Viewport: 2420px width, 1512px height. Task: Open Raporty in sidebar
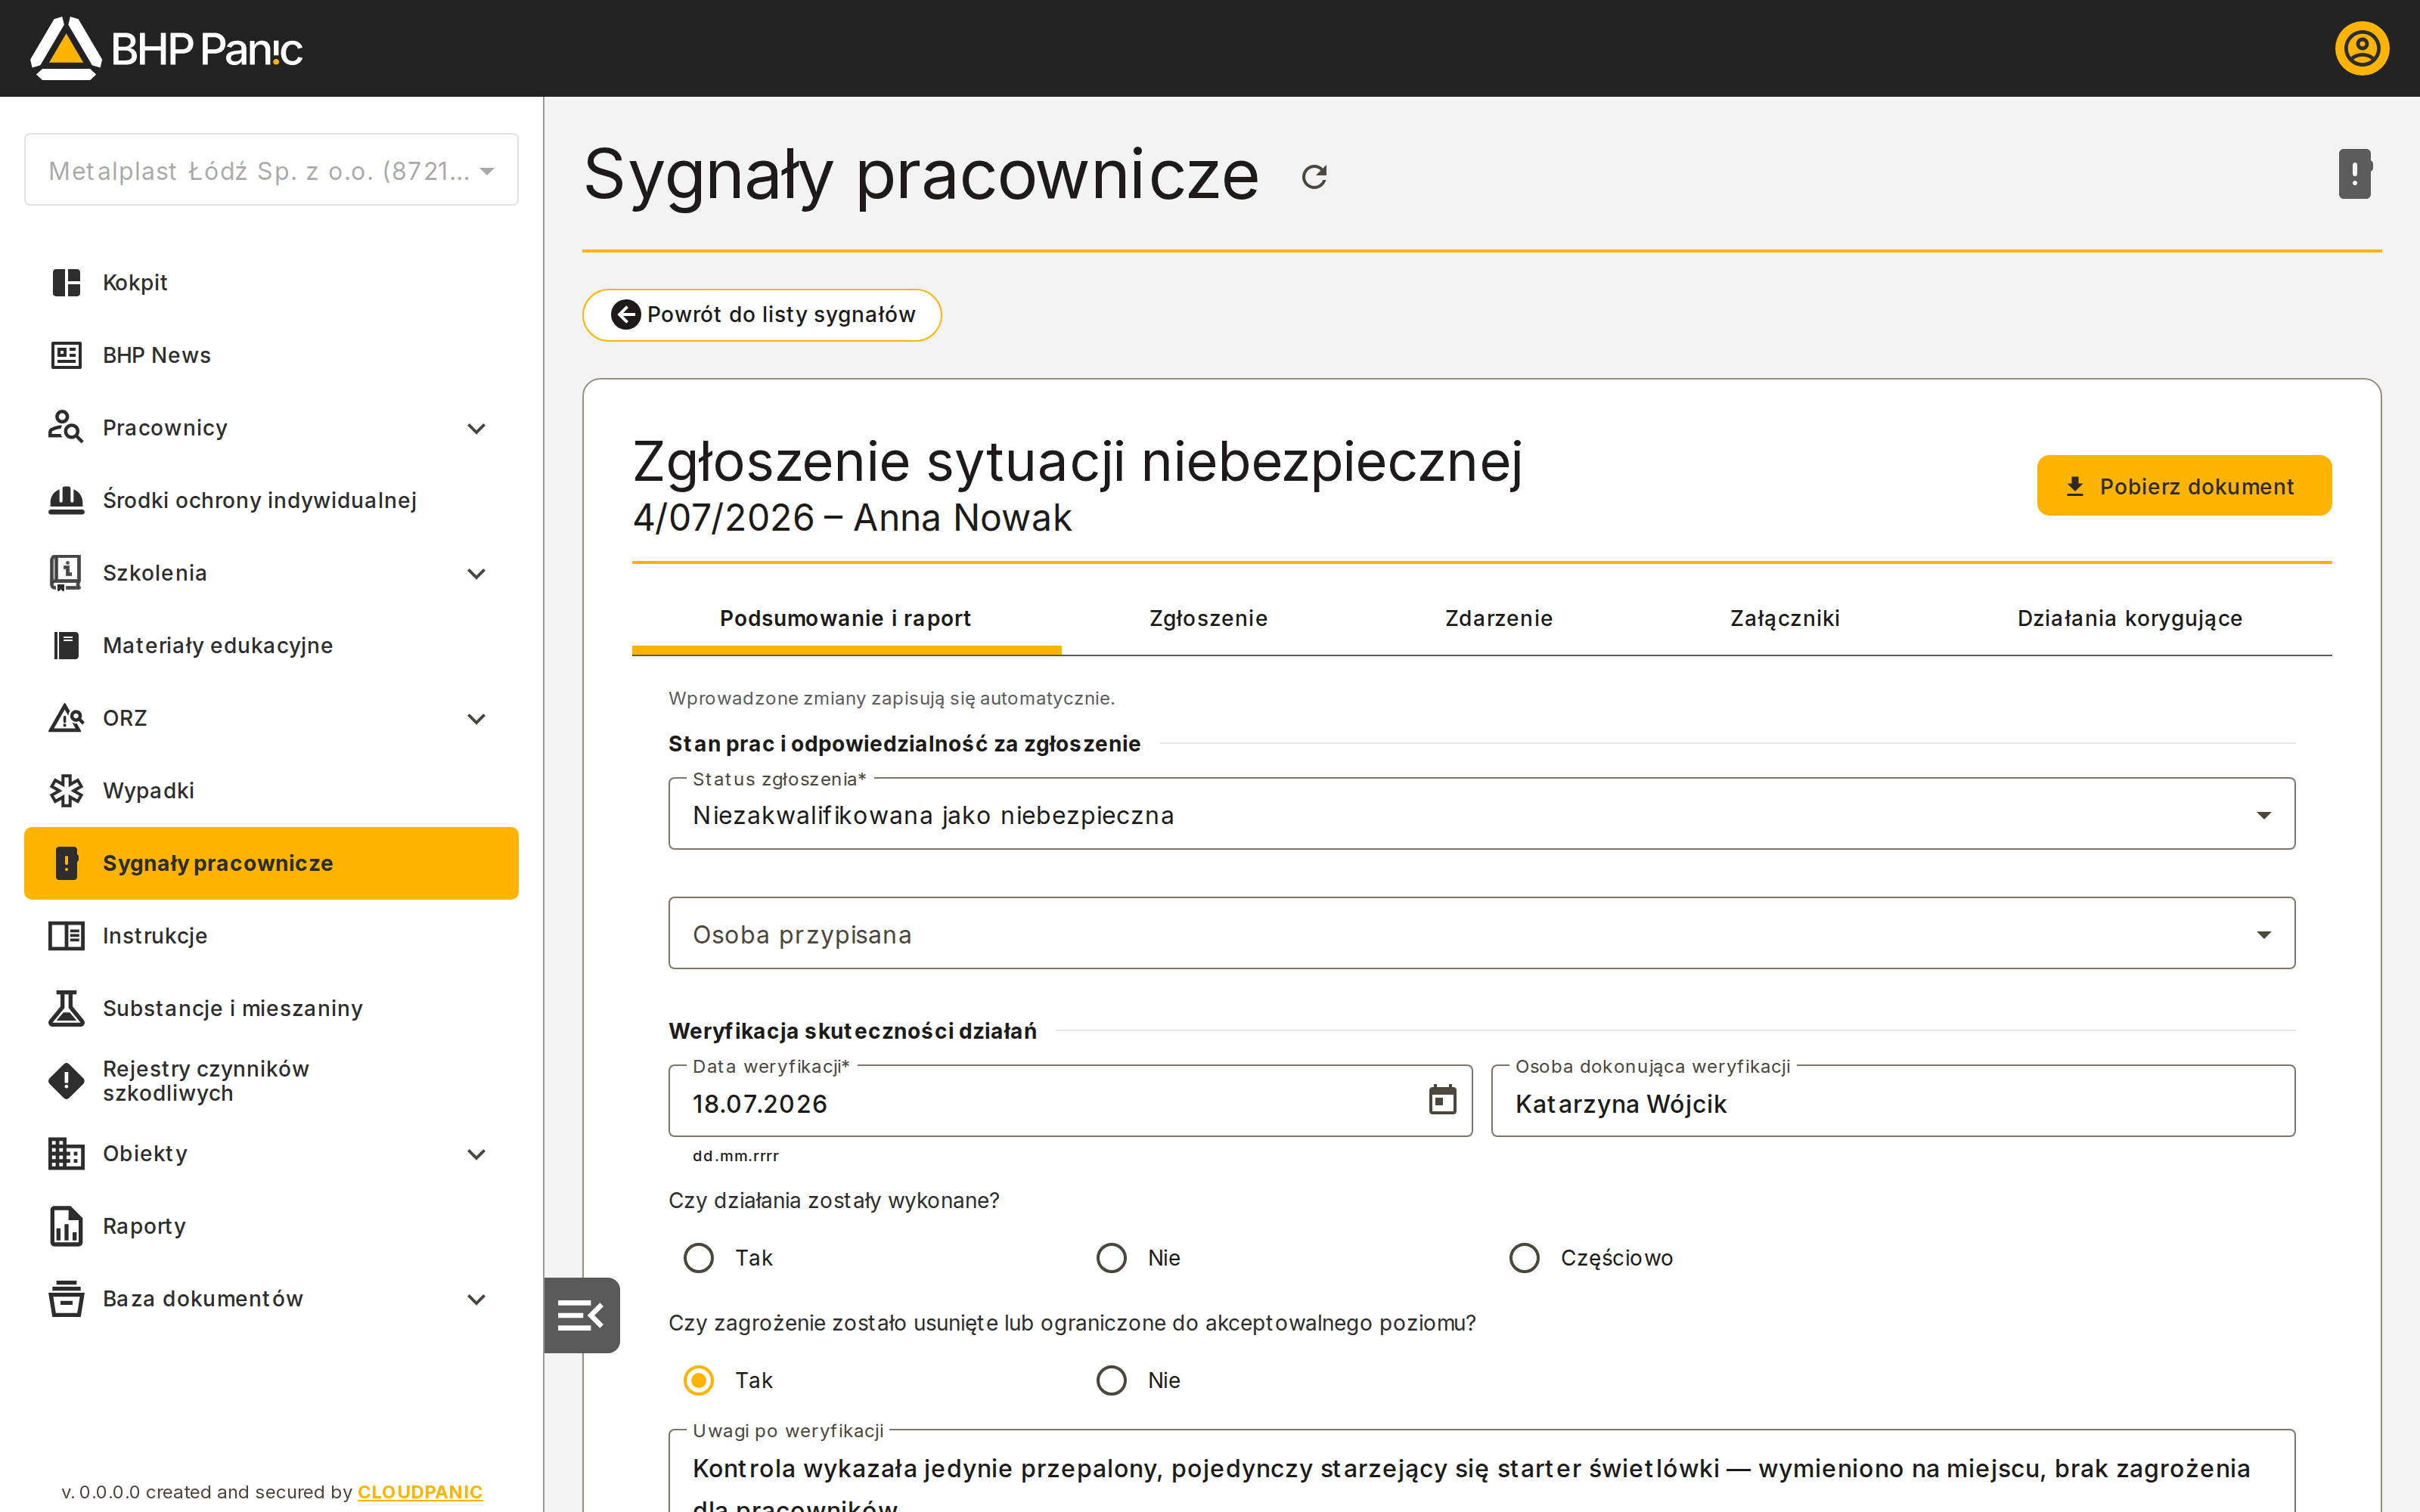[x=271, y=1226]
